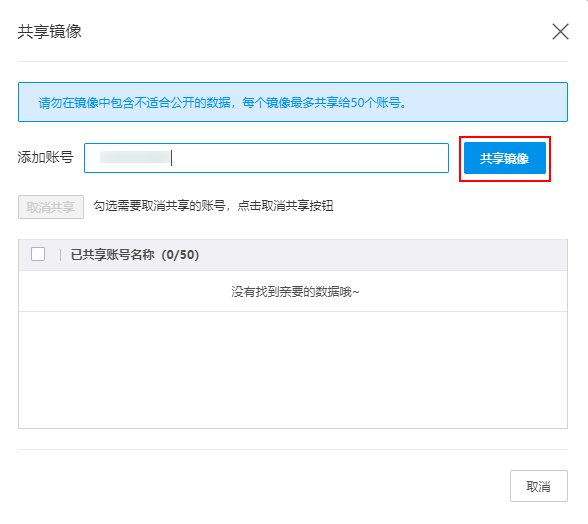Click the 共享镜像 dialog title
The width and height of the screenshot is (588, 524).
pyautogui.click(x=50, y=32)
